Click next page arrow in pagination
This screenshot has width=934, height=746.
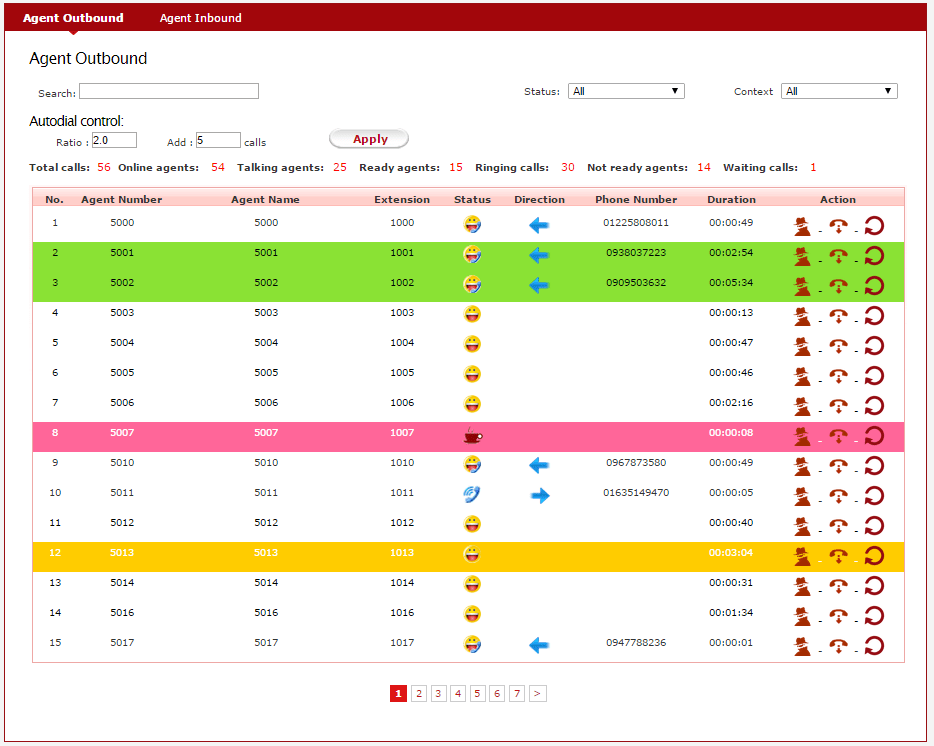[537, 694]
